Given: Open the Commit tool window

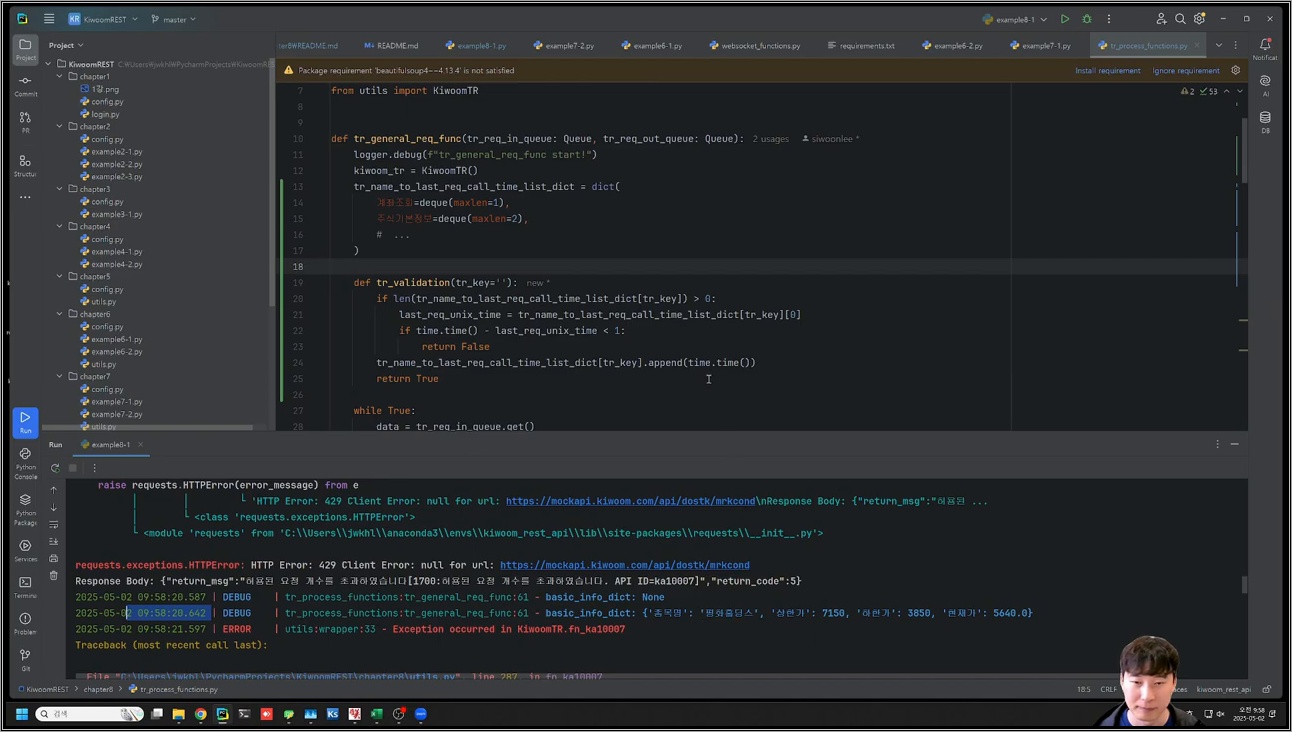Looking at the screenshot, I should tap(25, 86).
